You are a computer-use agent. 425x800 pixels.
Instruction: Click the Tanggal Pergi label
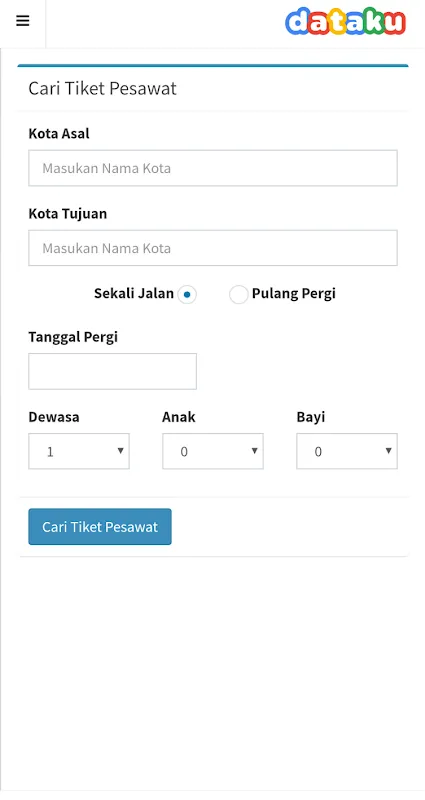(x=73, y=337)
